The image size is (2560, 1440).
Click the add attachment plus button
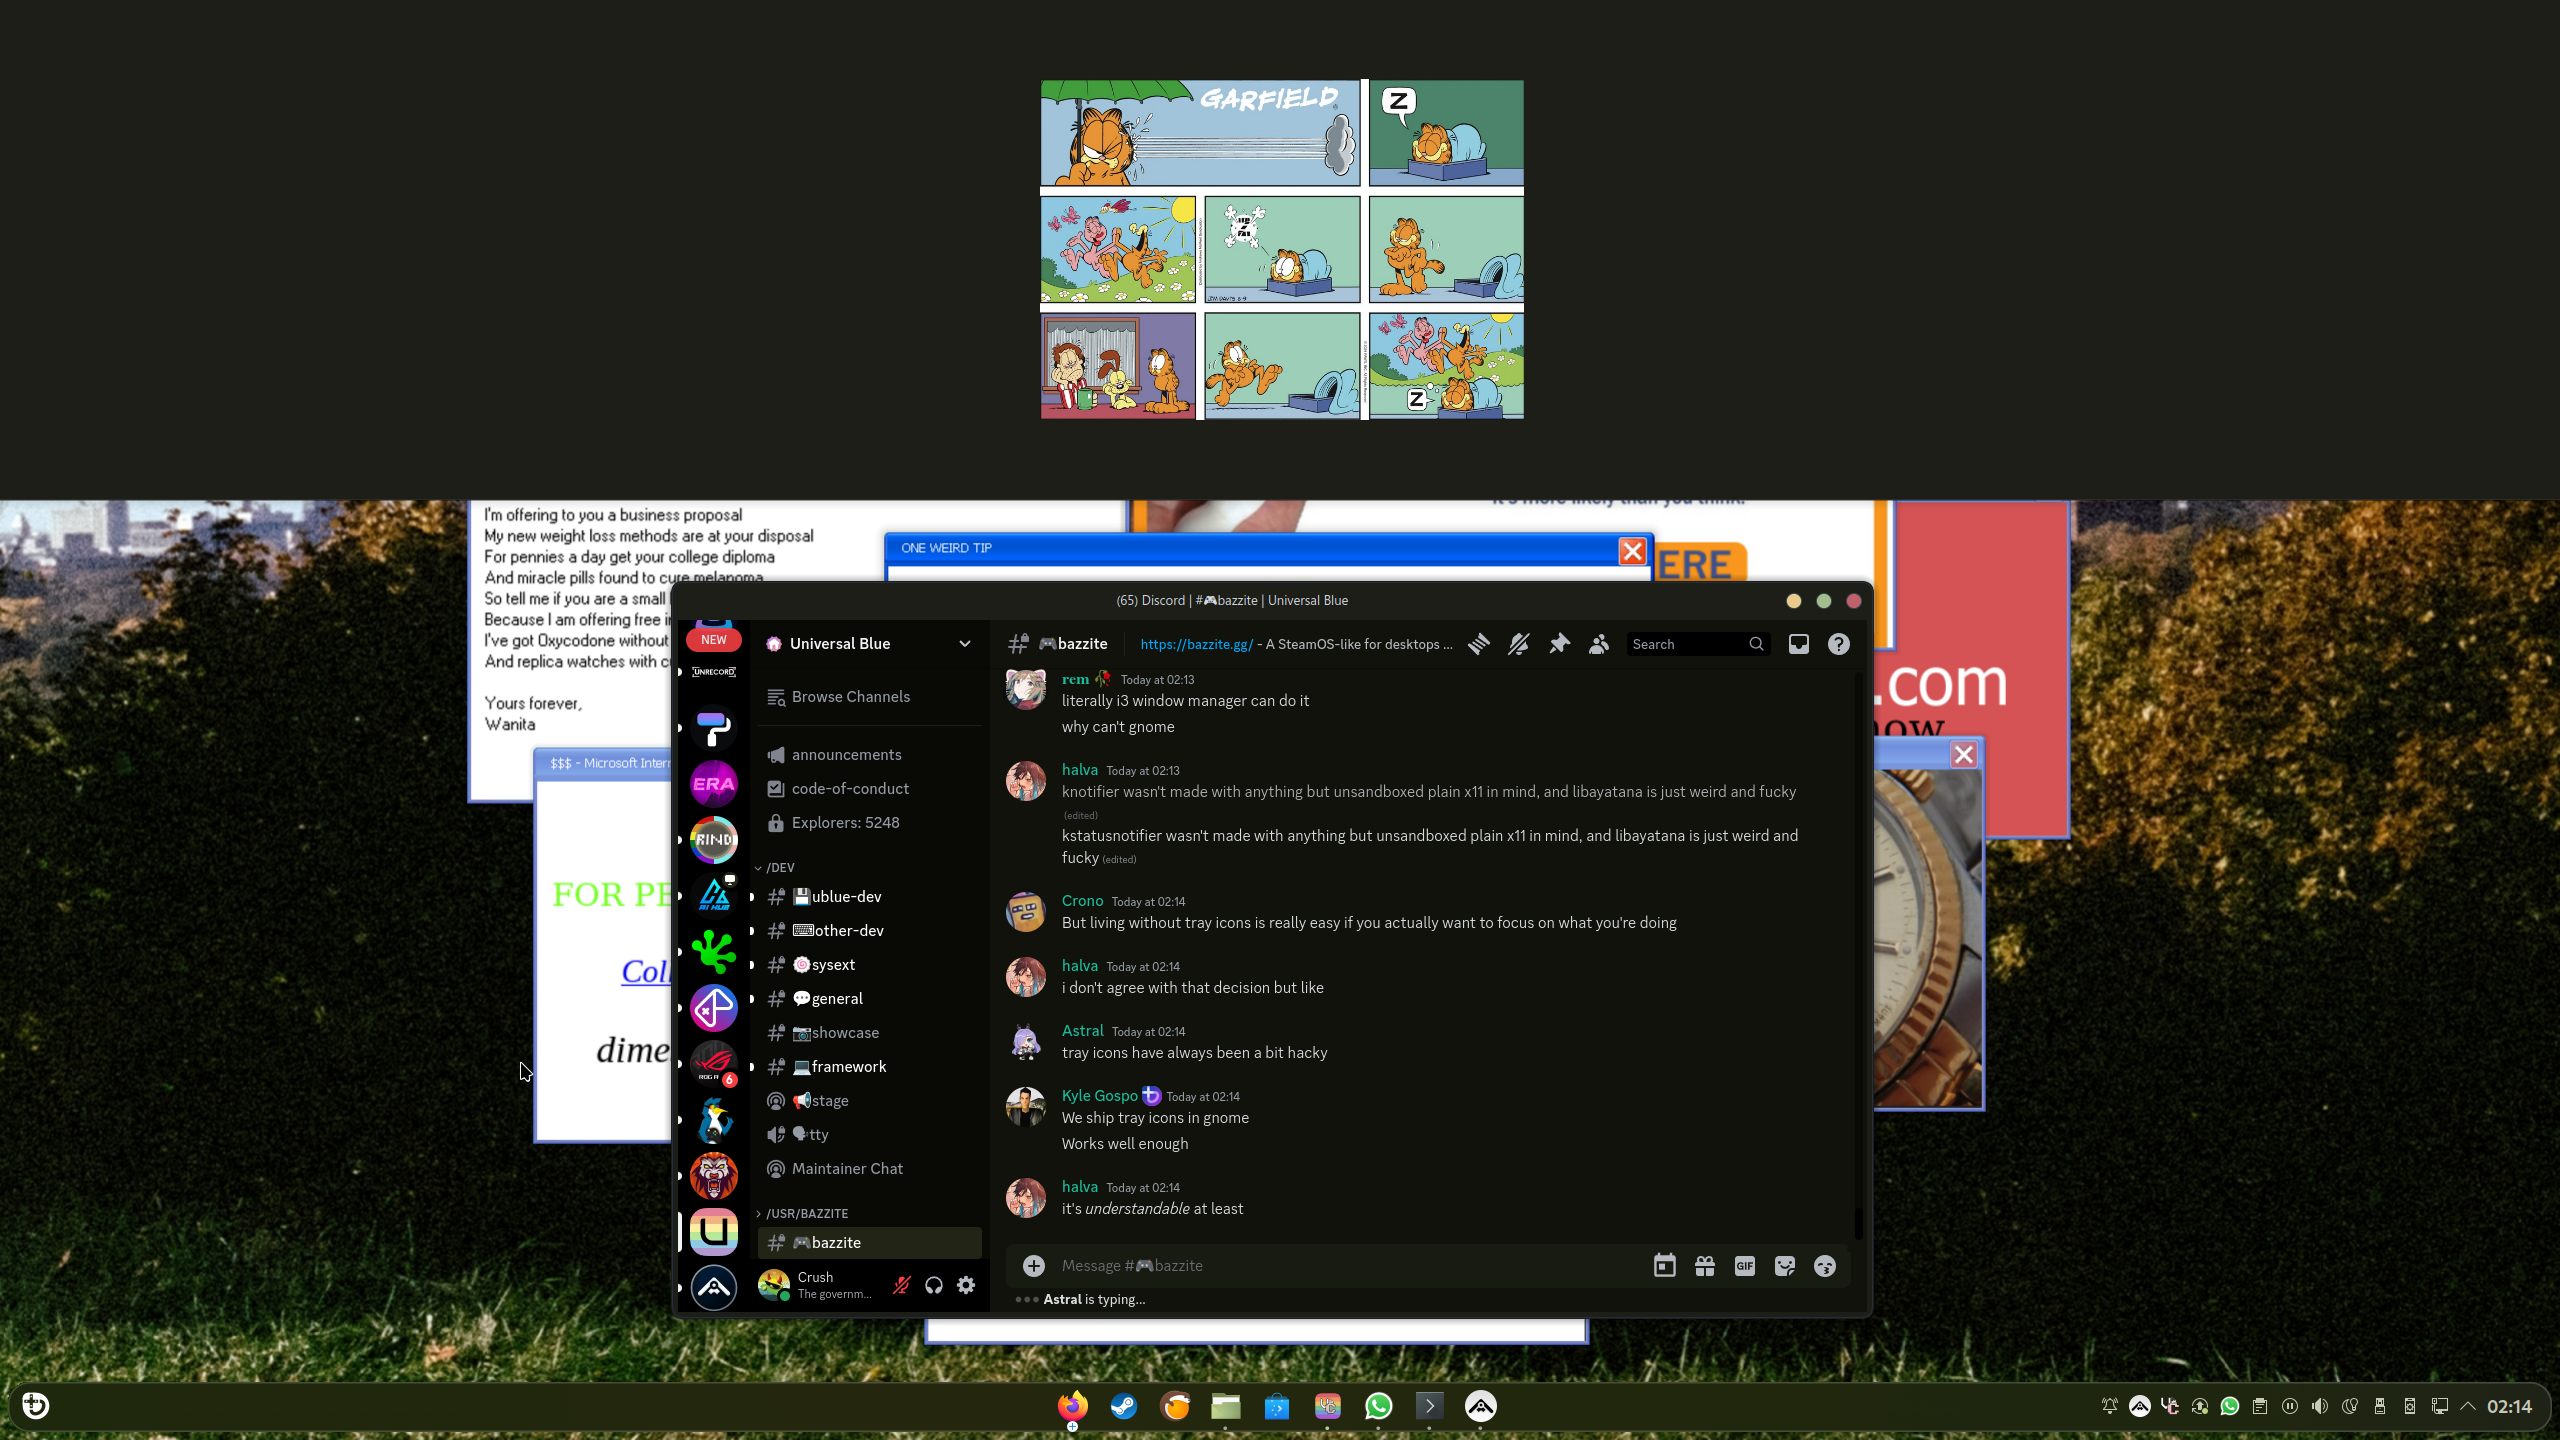coord(1034,1266)
